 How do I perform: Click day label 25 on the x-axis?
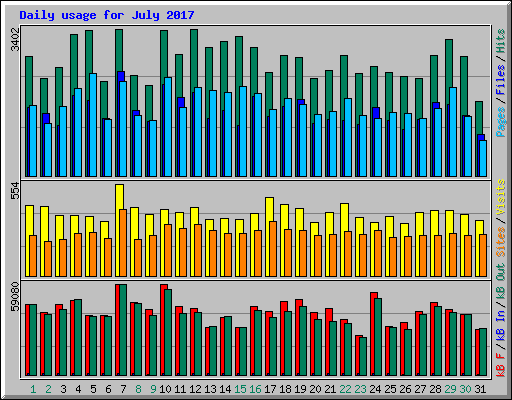[x=390, y=389]
